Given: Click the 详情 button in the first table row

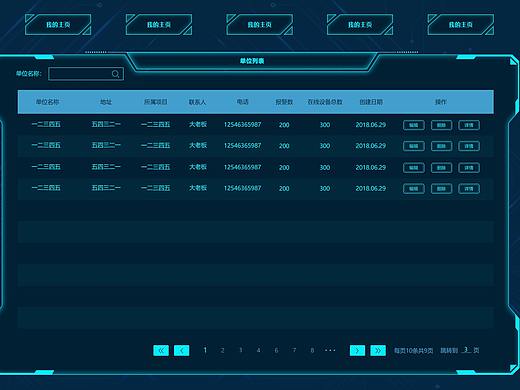Looking at the screenshot, I should (469, 125).
